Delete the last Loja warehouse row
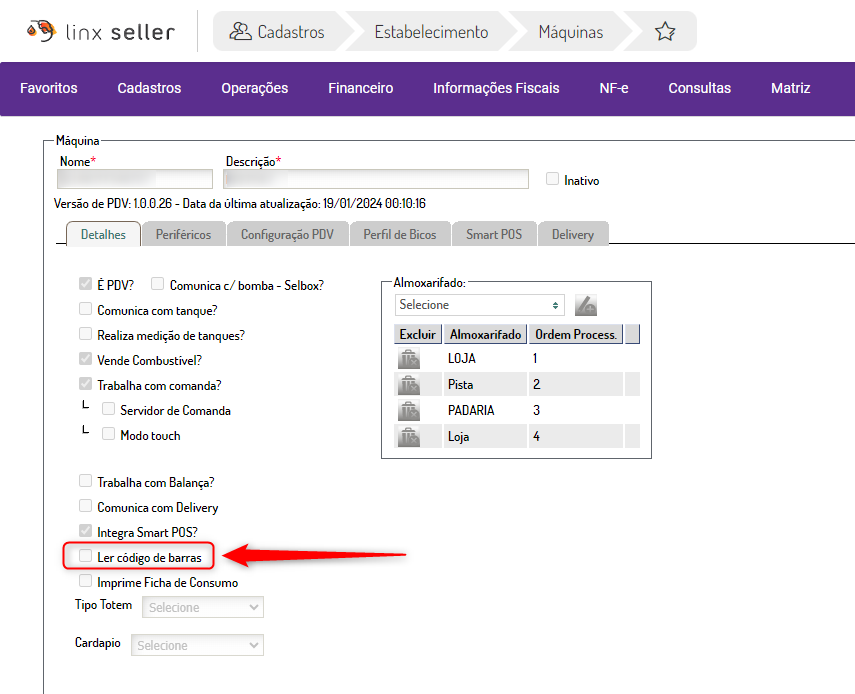The height and width of the screenshot is (694, 855). 409,437
